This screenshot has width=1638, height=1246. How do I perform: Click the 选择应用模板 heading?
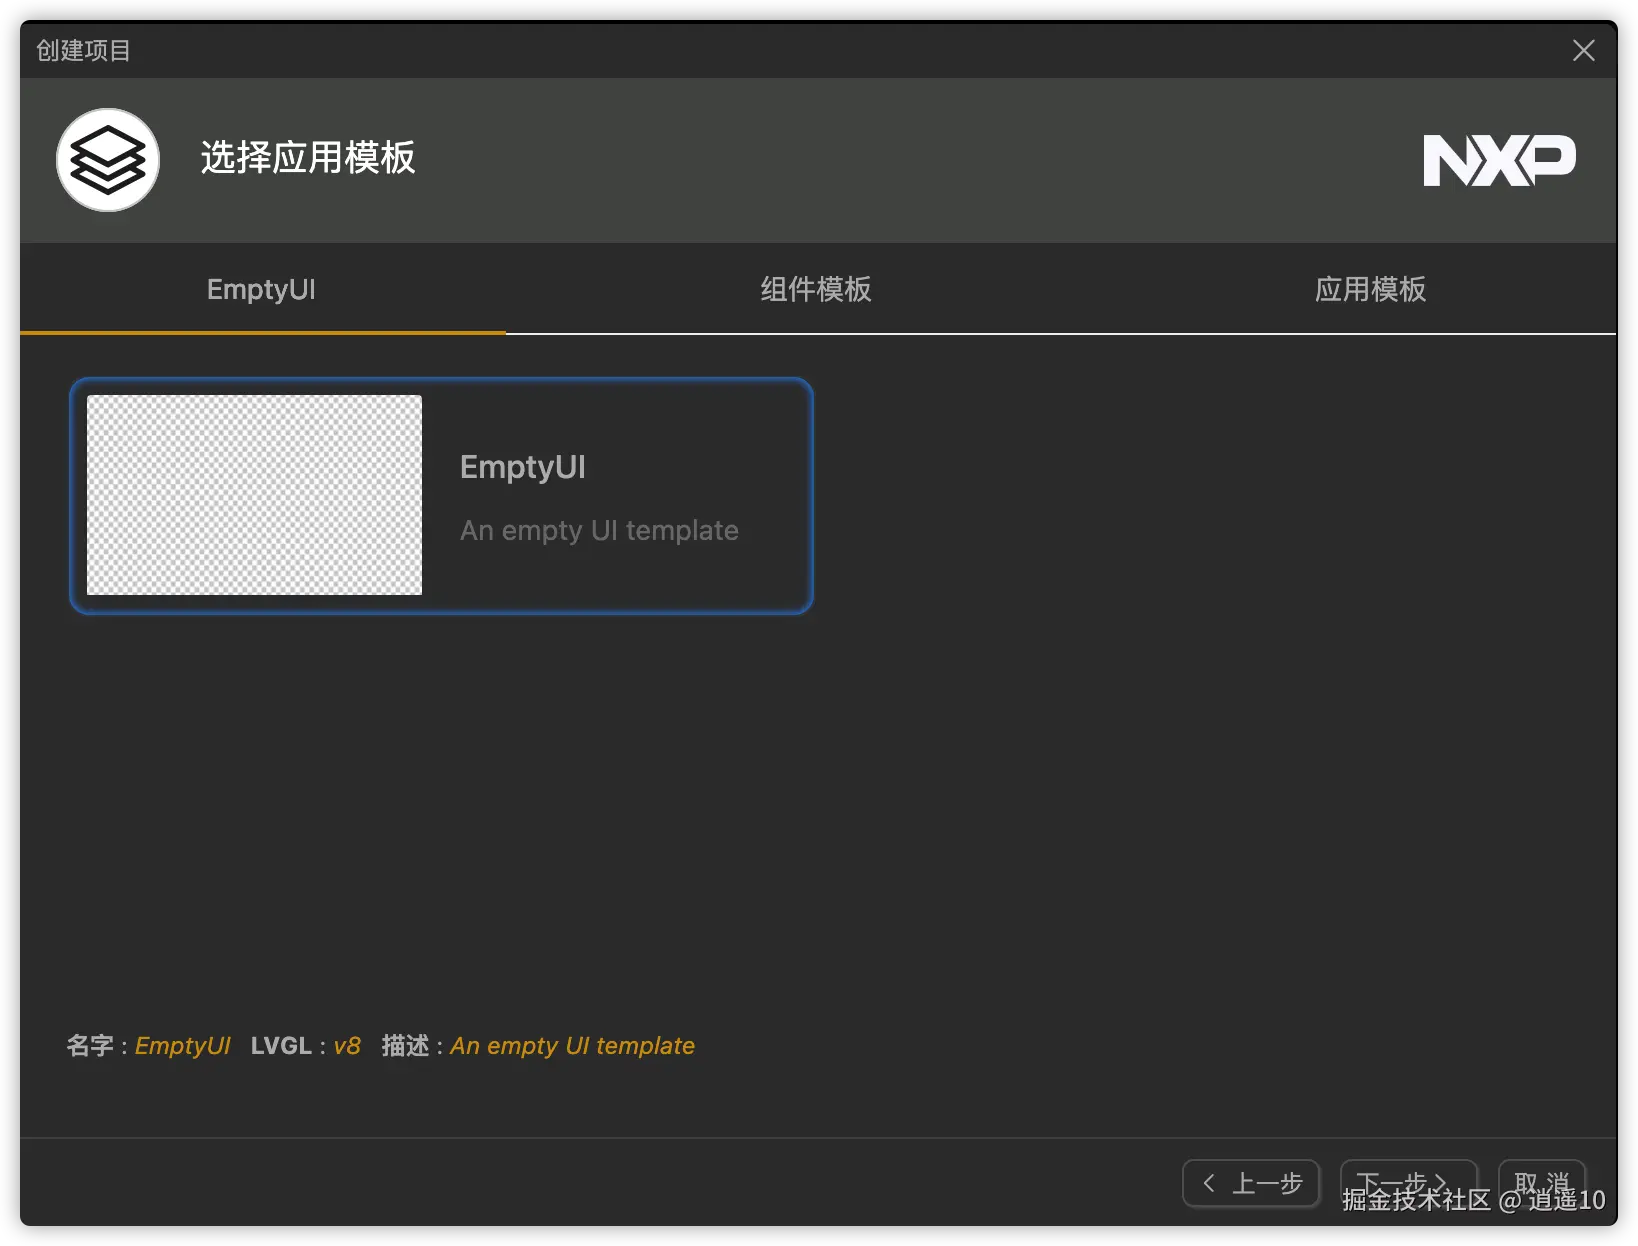(x=308, y=158)
